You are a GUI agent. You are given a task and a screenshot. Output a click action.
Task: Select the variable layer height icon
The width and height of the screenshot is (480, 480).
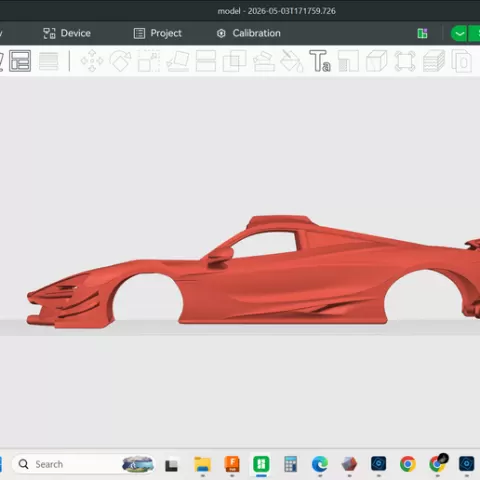[49, 61]
